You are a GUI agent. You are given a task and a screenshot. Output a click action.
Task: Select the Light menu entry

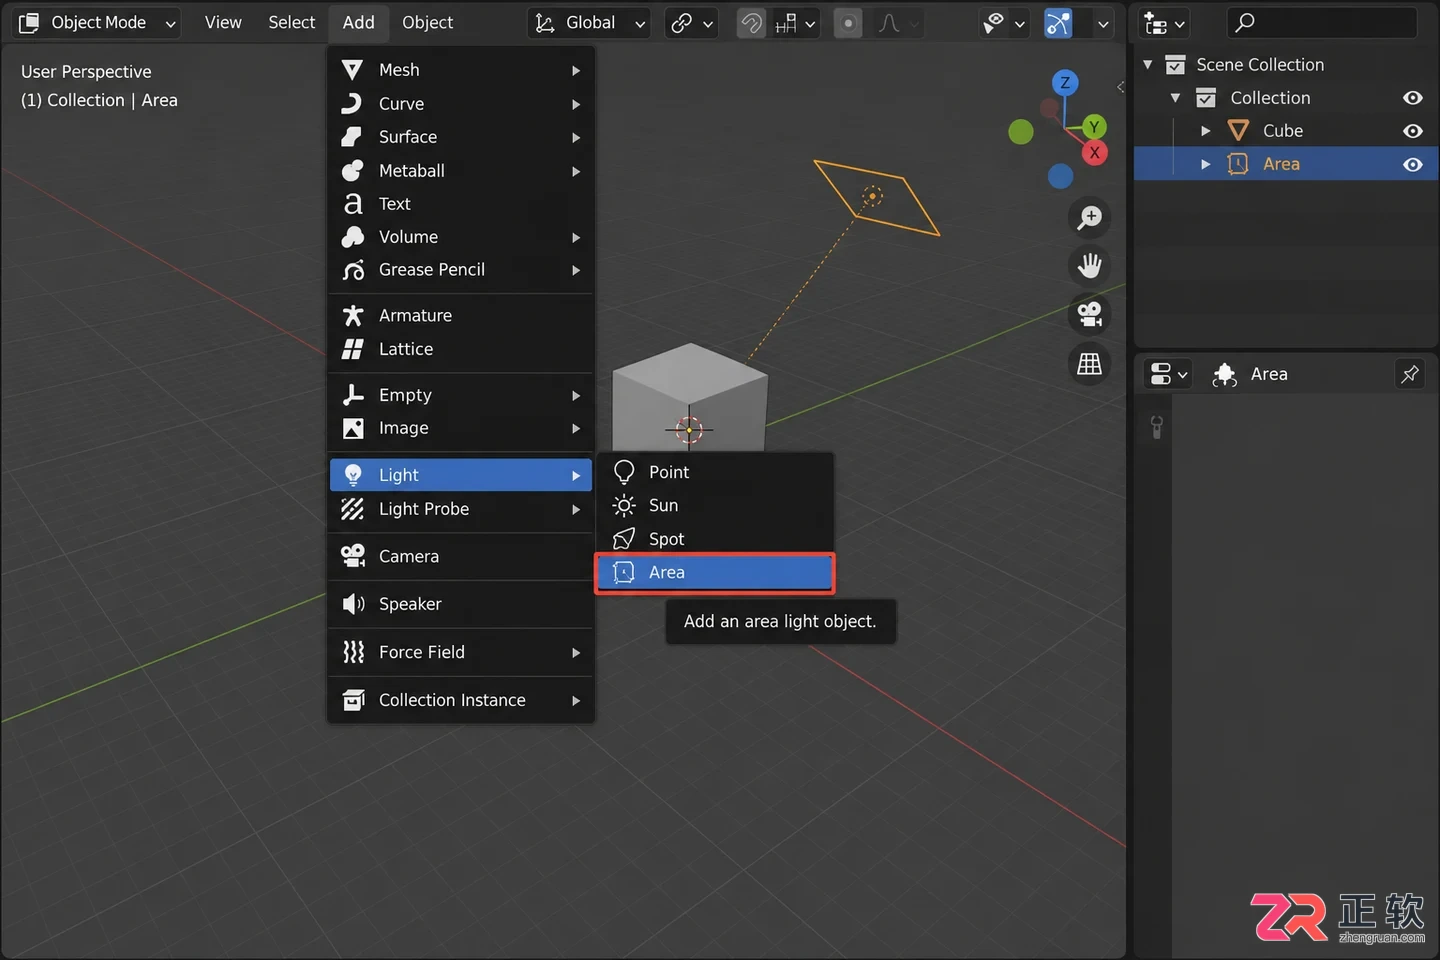(461, 475)
